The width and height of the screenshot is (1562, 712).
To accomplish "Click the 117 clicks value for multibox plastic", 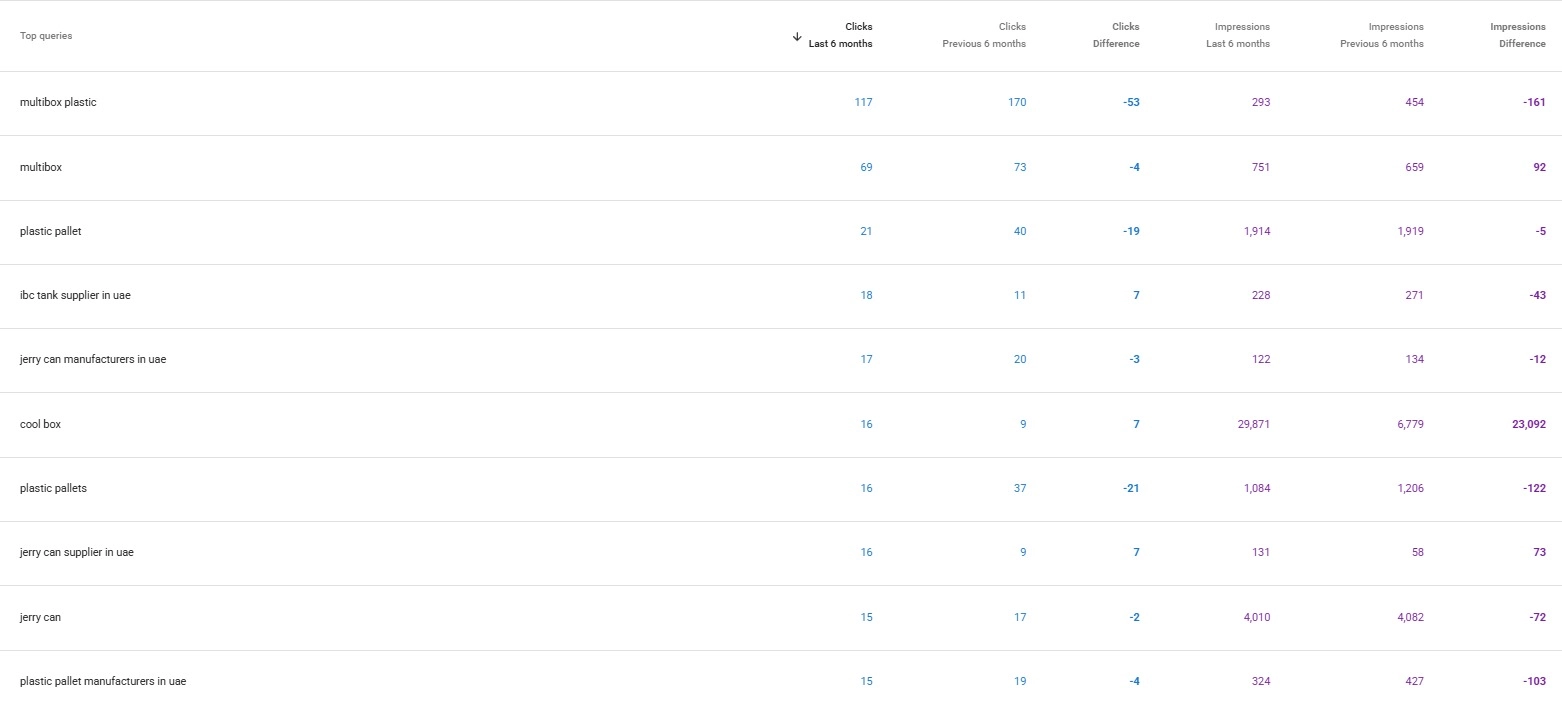I will tap(863, 102).
